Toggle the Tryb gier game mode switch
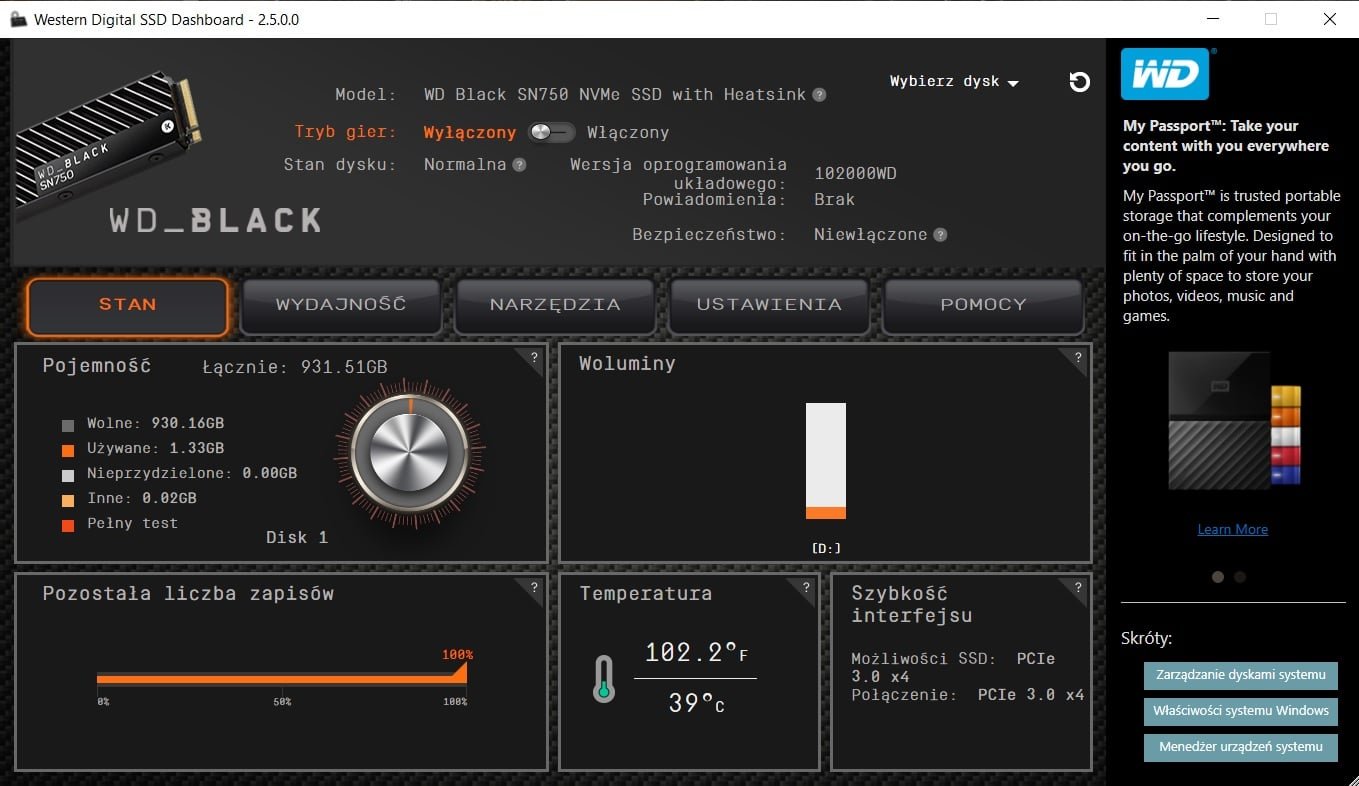 (x=551, y=132)
